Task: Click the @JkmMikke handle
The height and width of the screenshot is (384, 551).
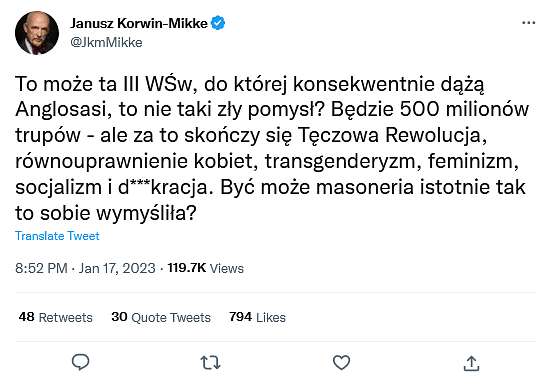Action: pos(106,43)
